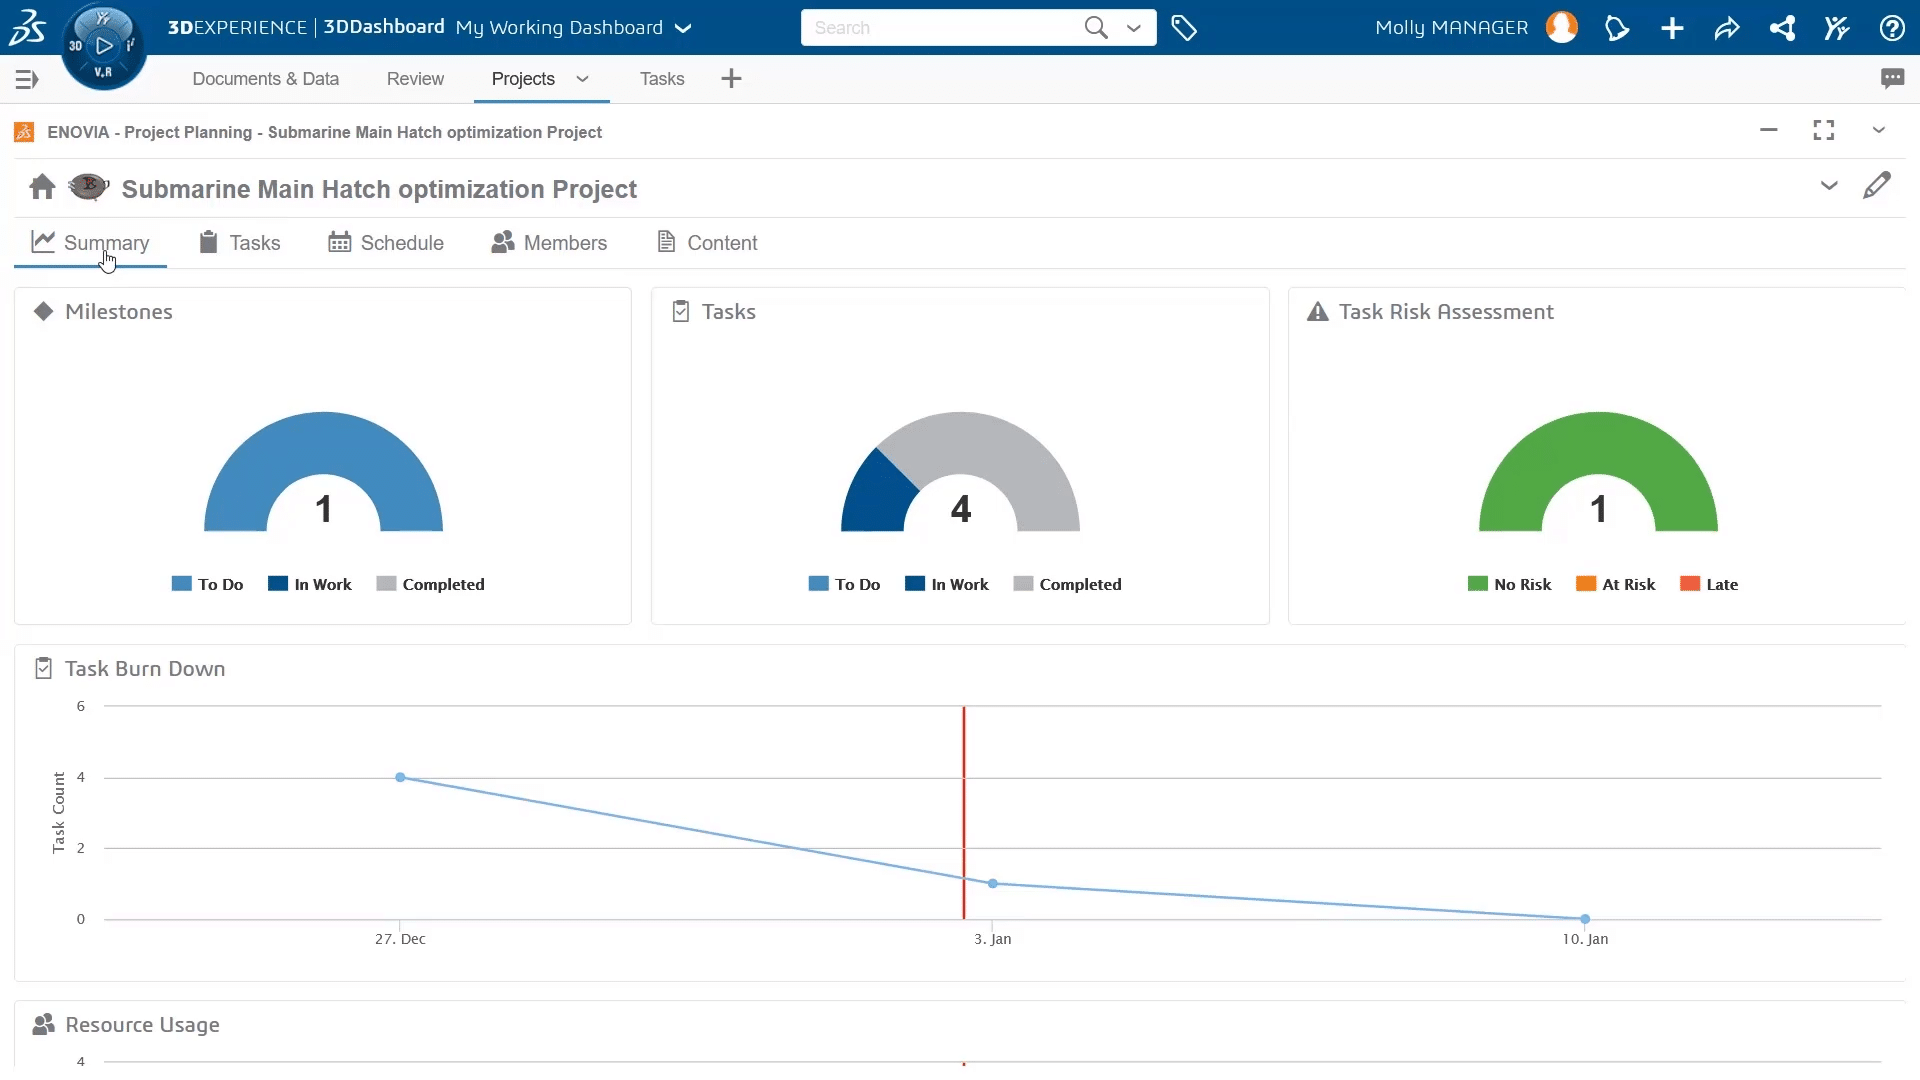The width and height of the screenshot is (1920, 1080).
Task: Switch to the Tasks dashboard tab
Action: pyautogui.click(x=662, y=79)
